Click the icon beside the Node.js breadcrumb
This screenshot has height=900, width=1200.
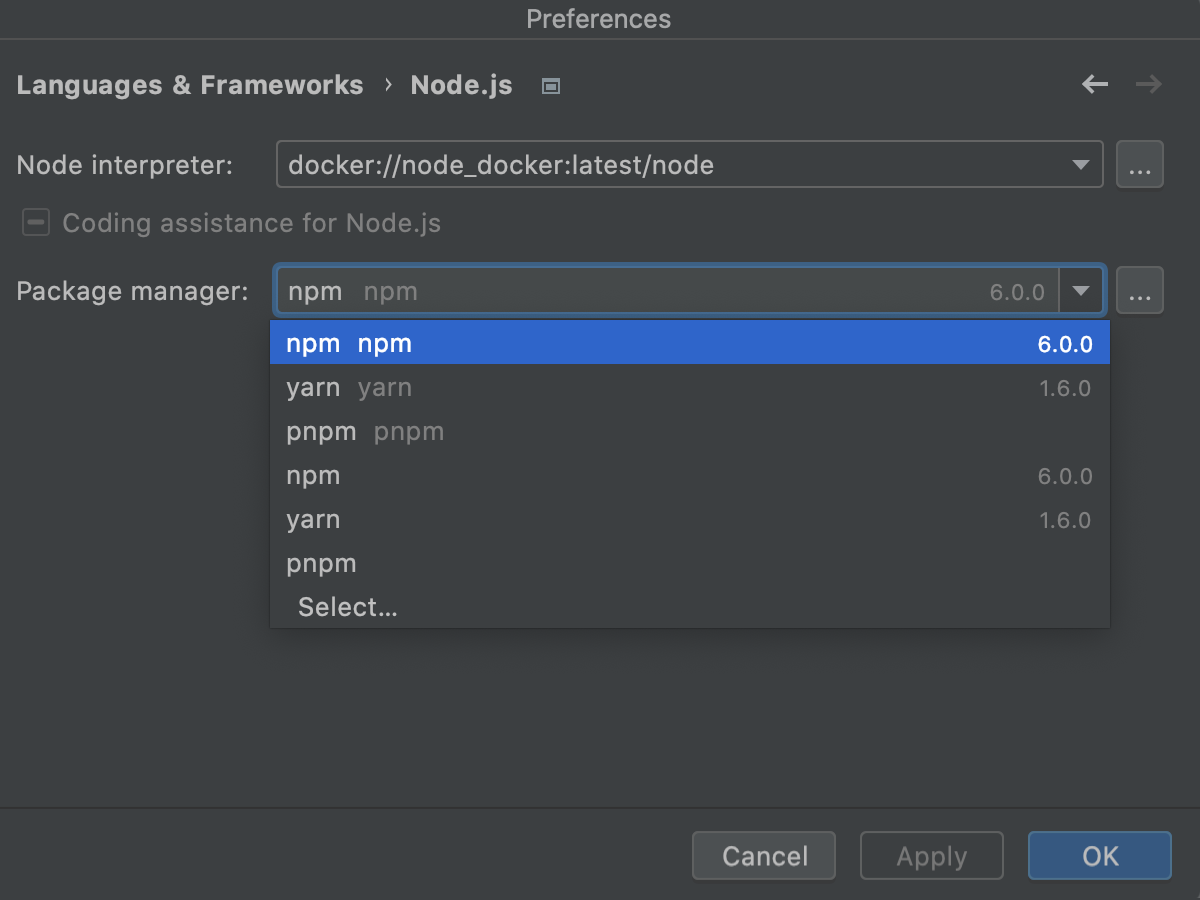click(x=549, y=86)
